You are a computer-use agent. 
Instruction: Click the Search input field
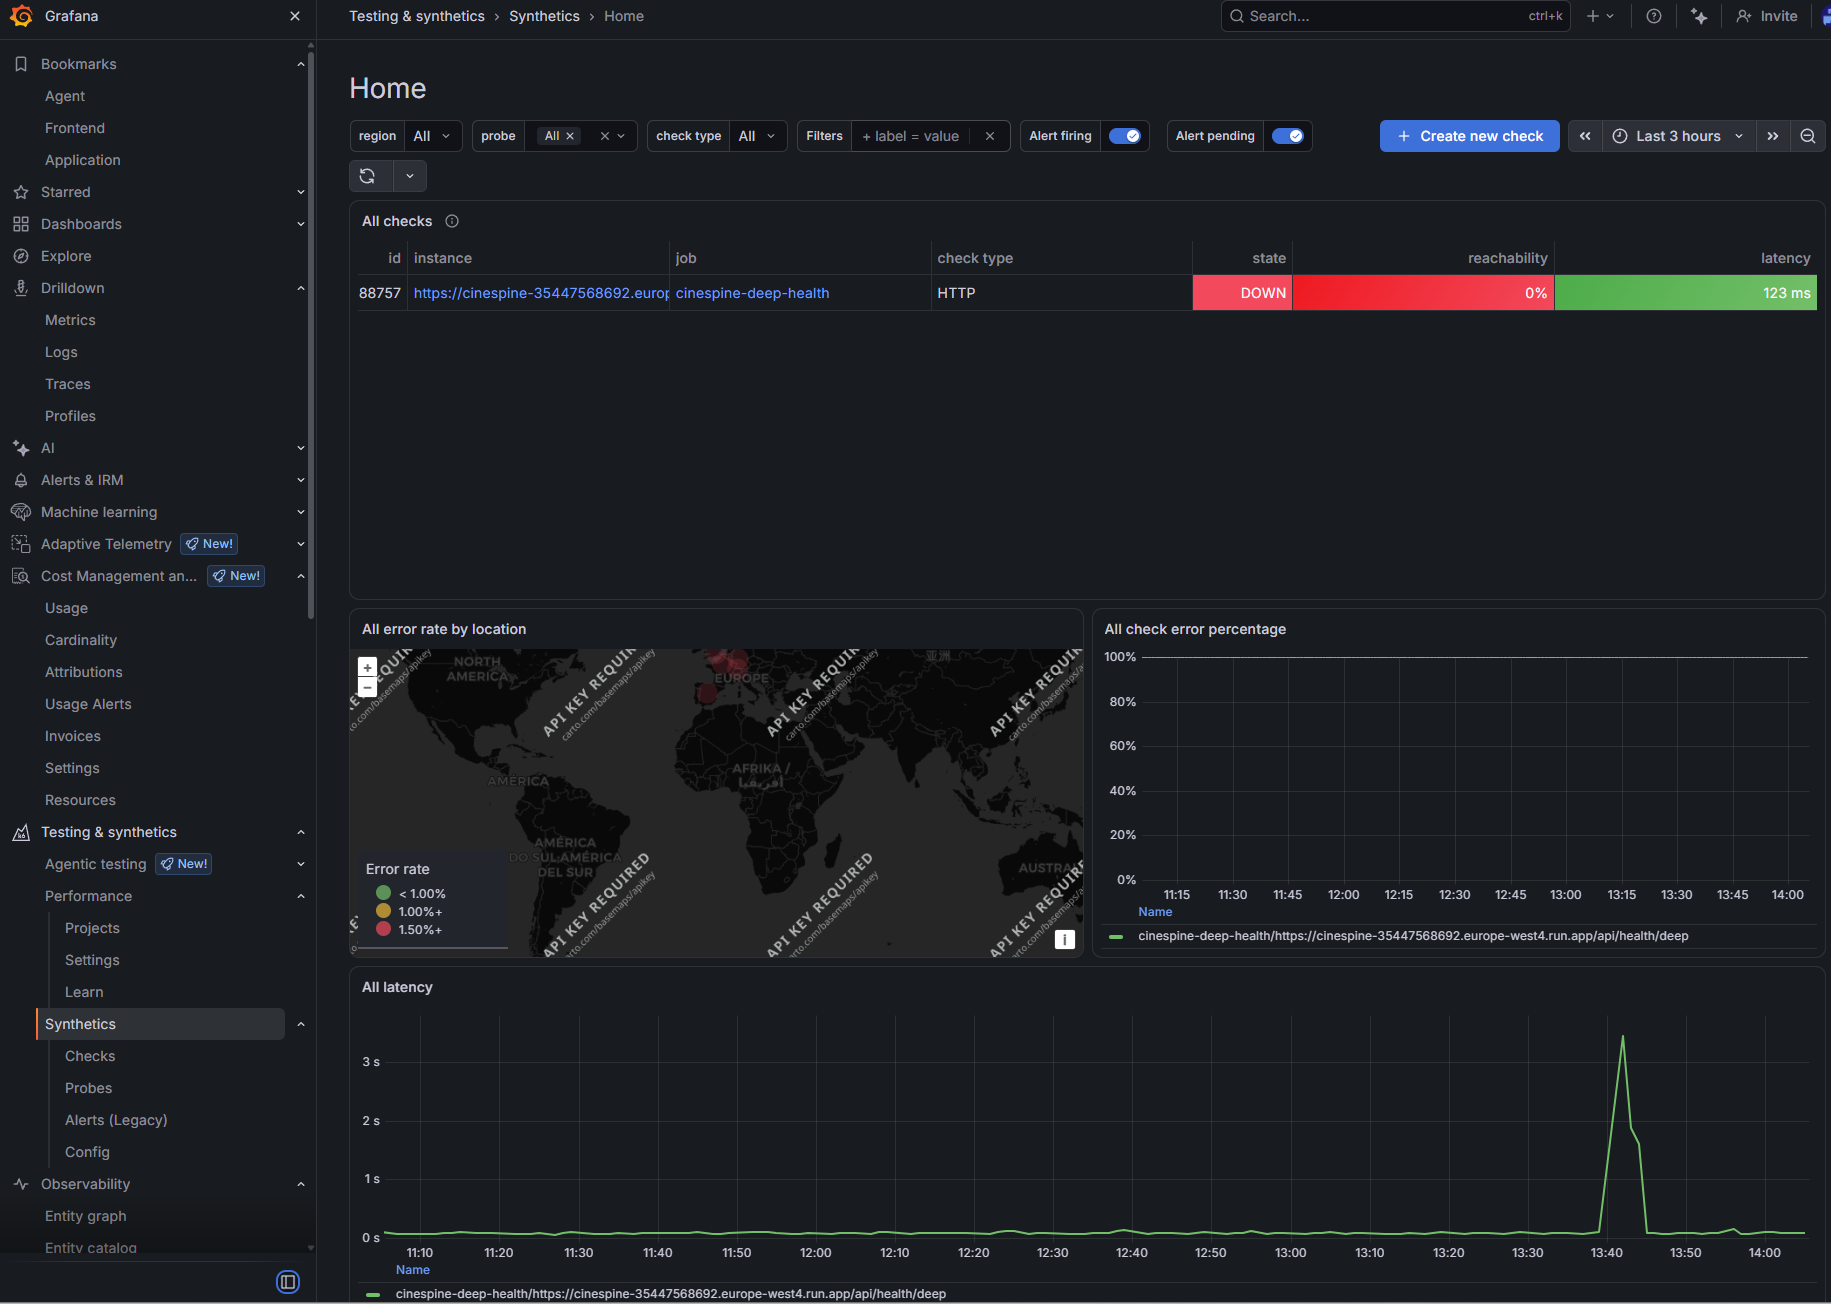click(x=1395, y=16)
